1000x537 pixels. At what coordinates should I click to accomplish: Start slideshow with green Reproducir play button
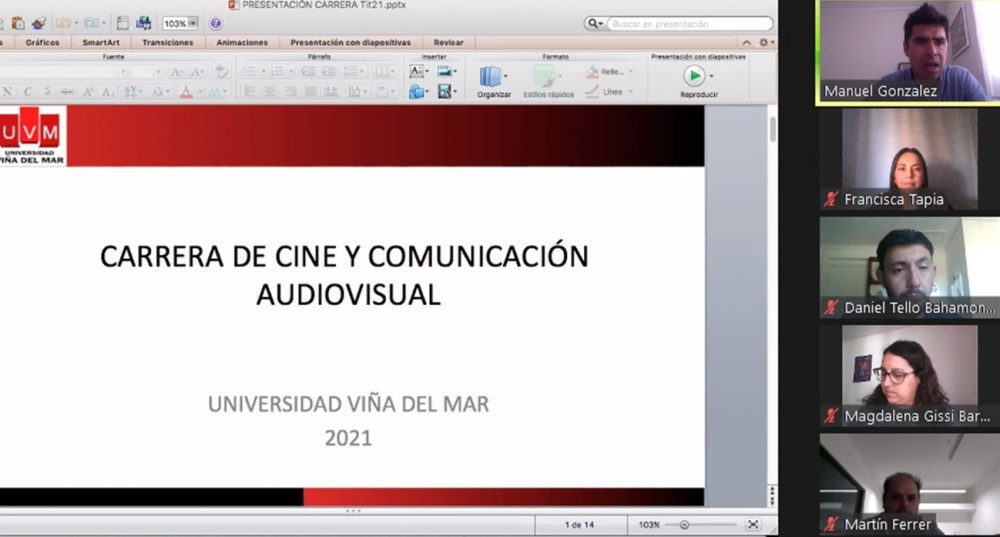pos(694,76)
